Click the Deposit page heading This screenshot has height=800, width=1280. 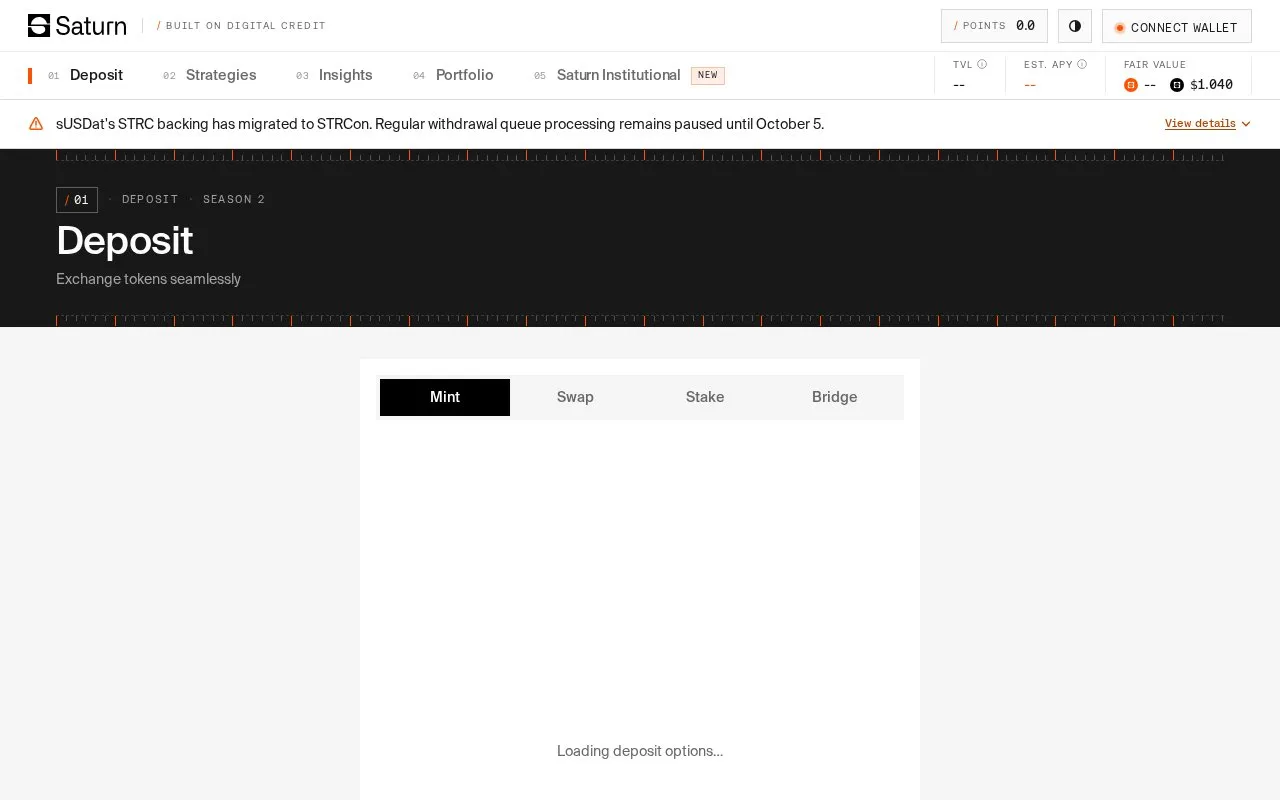tap(125, 241)
